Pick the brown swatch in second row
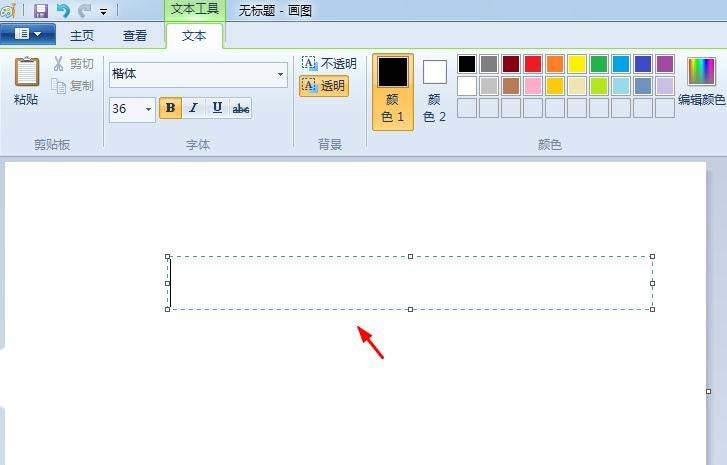727x465 pixels. [511, 86]
